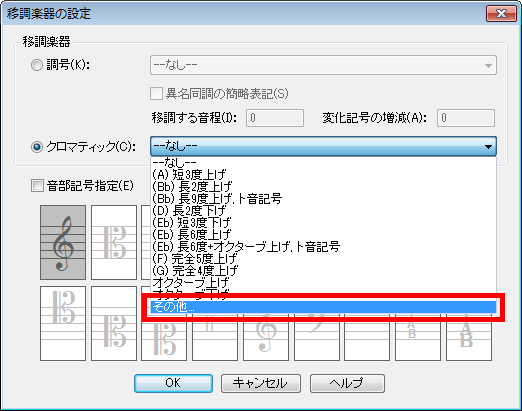This screenshot has width=522, height=411.
Task: Choose (G) 完全4度上げ from the list
Action: (323, 271)
